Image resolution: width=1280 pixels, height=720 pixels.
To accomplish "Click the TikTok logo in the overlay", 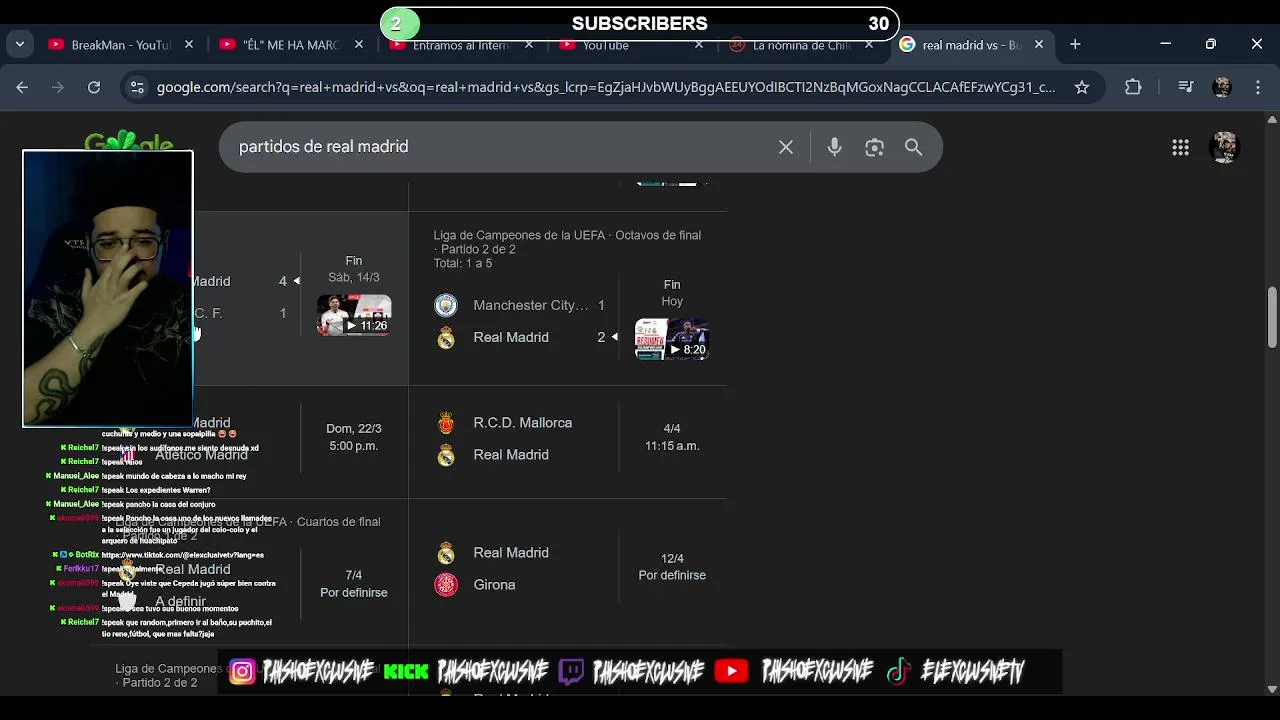I will click(x=899, y=672).
